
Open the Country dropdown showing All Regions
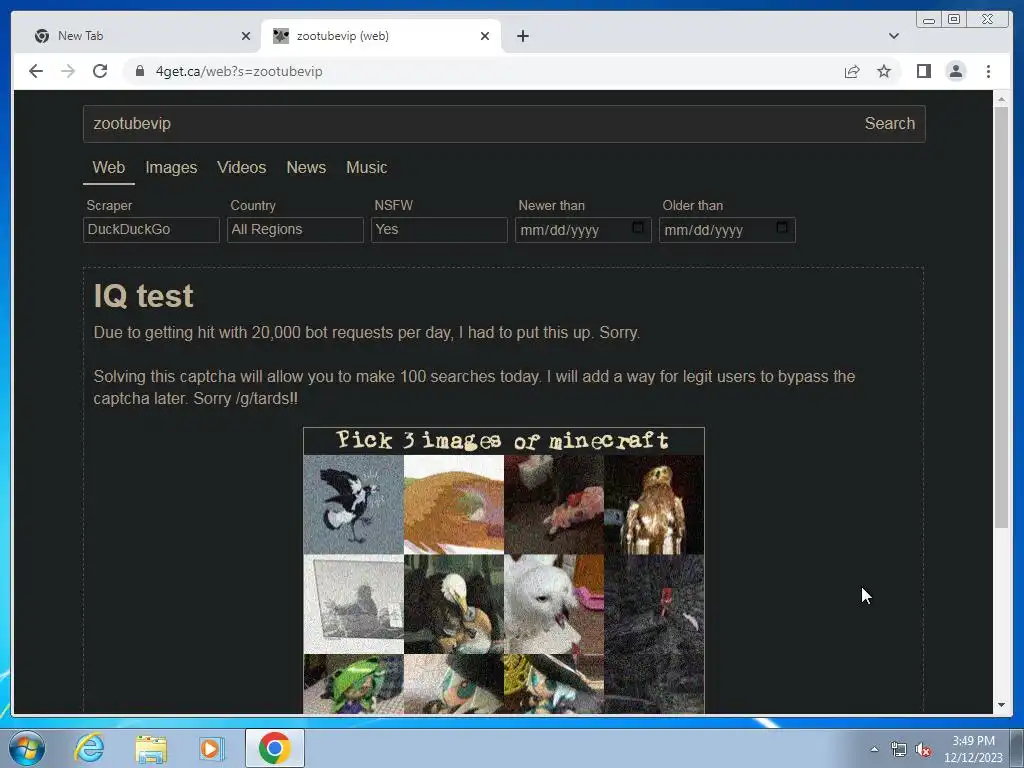coord(295,230)
